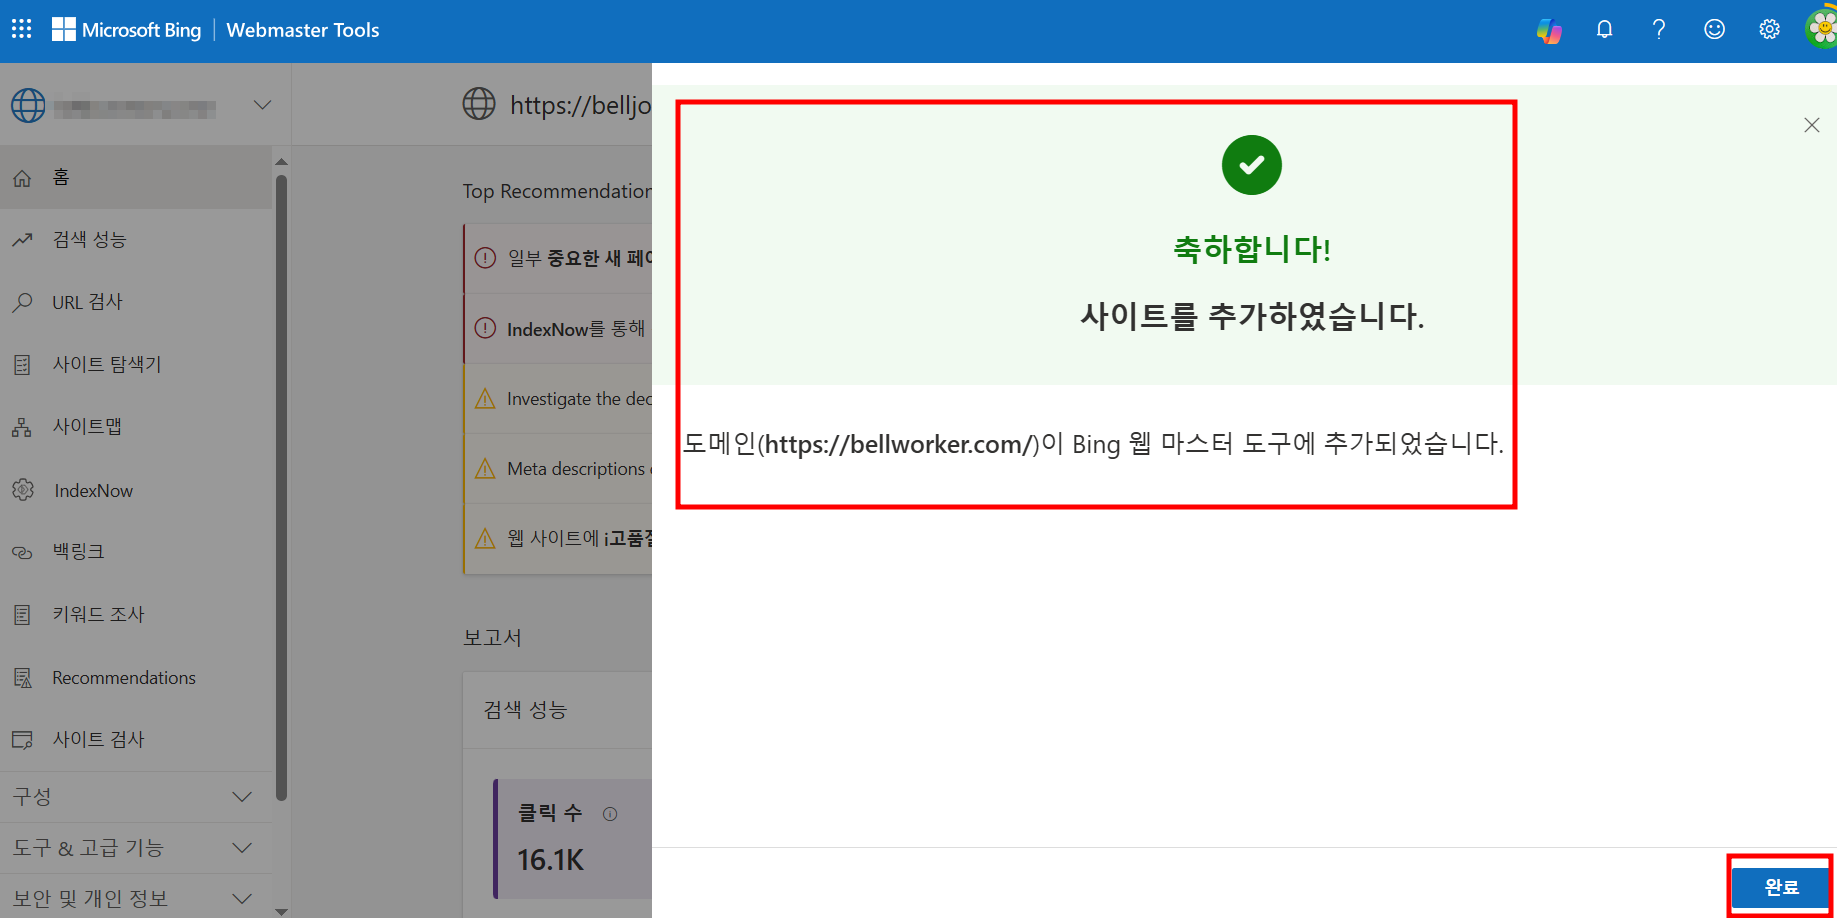Select the 클릭 수 16.1K card
Screen dimensions: 1837x918
click(x=574, y=839)
